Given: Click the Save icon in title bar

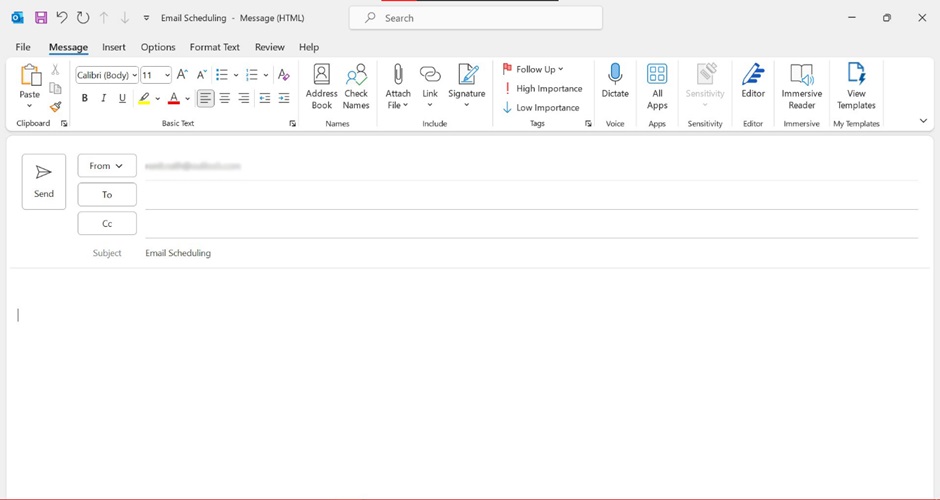Looking at the screenshot, I should (41, 18).
